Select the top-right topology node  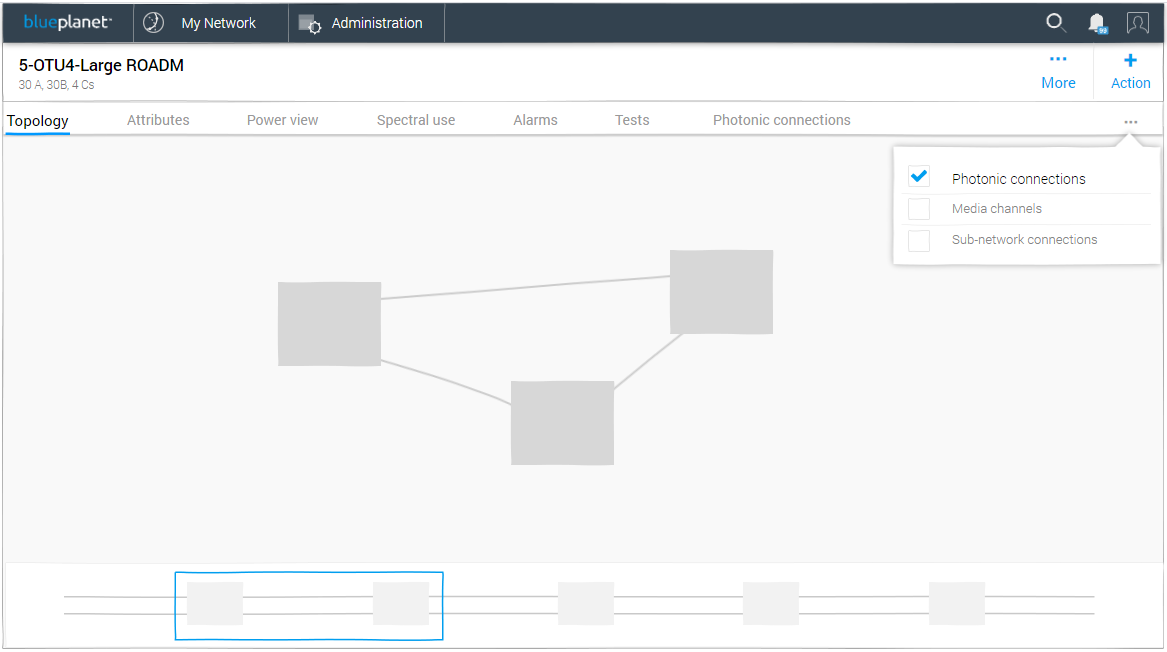point(721,292)
